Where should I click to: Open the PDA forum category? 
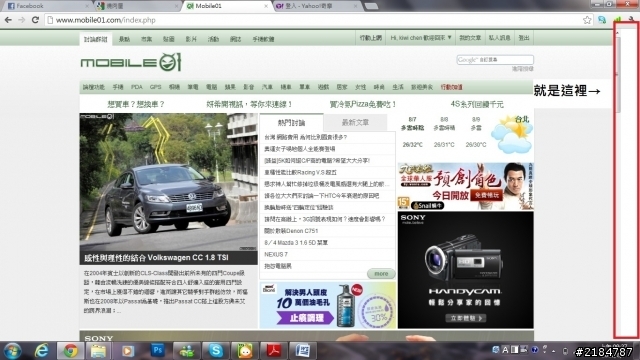137,87
